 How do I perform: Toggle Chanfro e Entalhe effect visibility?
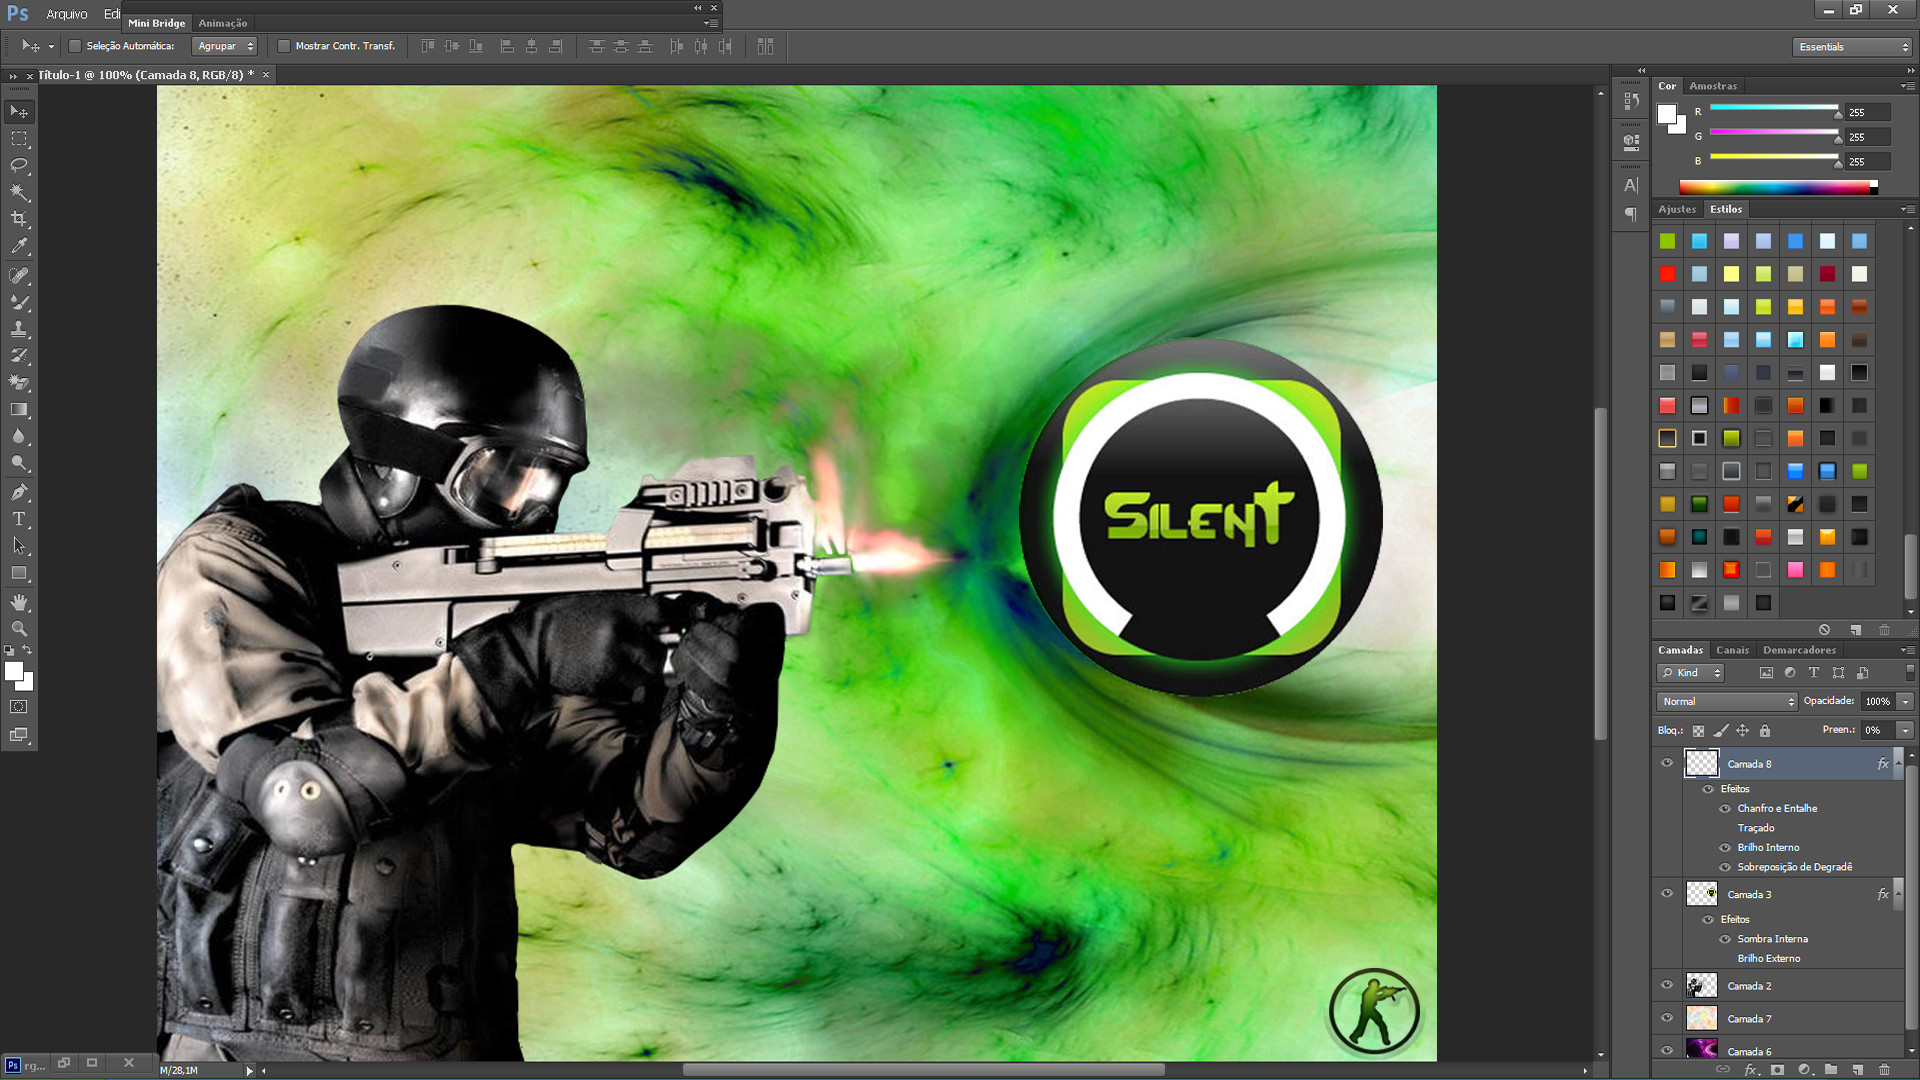1725,809
